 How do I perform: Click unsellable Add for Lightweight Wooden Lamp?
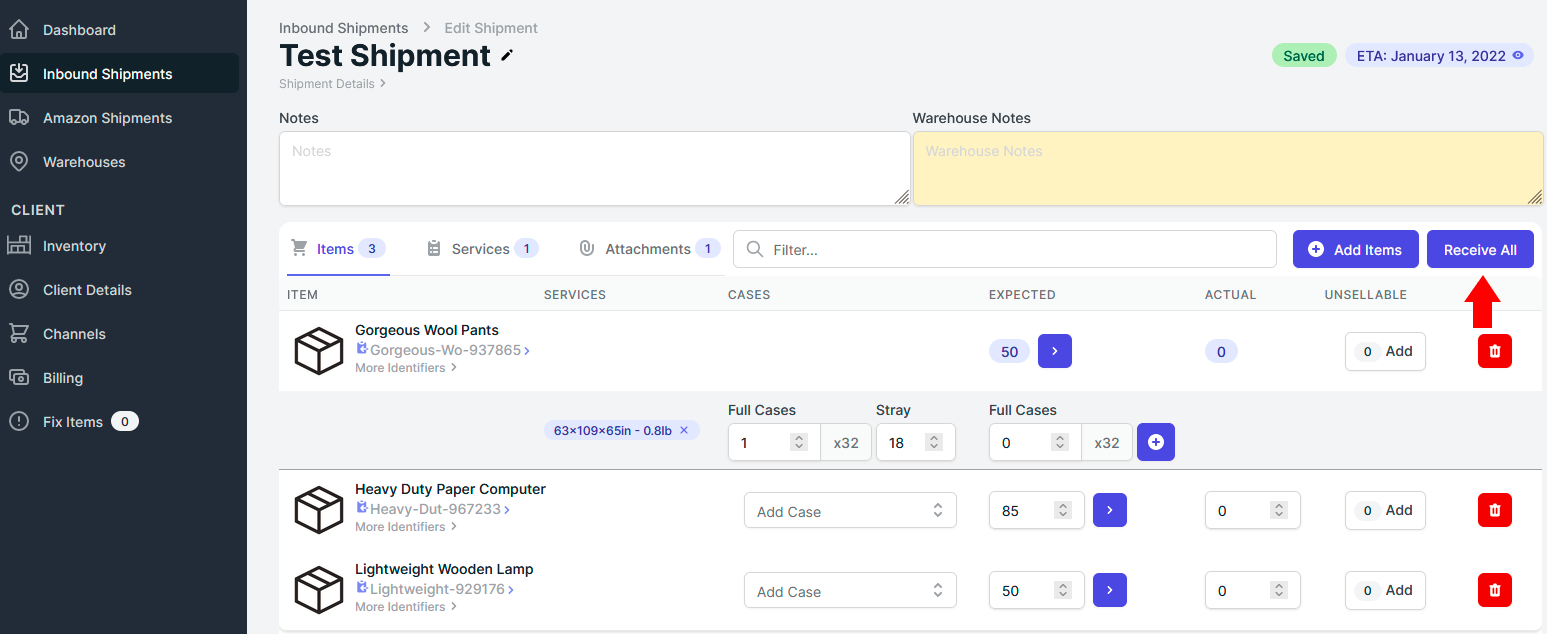point(1385,590)
